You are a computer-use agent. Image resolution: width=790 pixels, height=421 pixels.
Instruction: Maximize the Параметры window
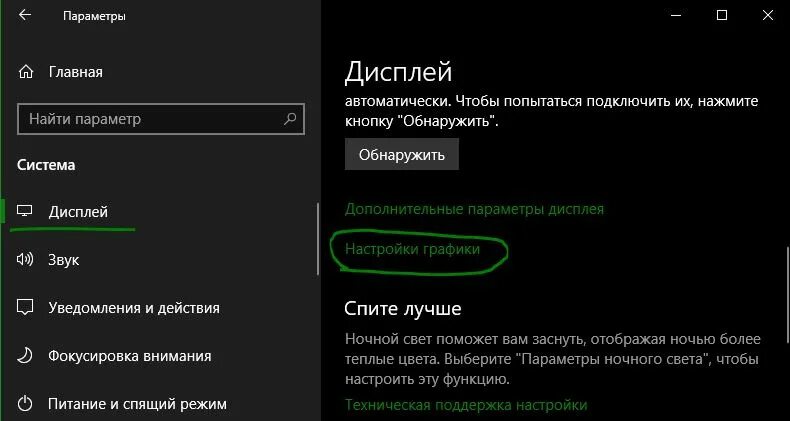[x=722, y=15]
